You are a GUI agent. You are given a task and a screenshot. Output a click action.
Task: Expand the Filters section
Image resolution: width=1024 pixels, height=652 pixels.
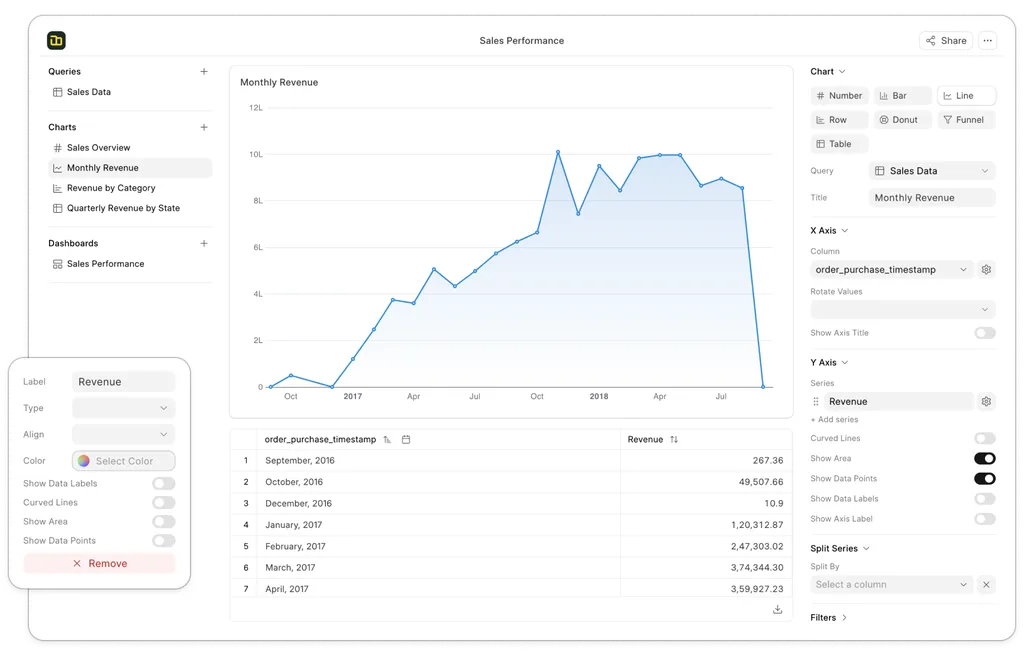pos(829,618)
